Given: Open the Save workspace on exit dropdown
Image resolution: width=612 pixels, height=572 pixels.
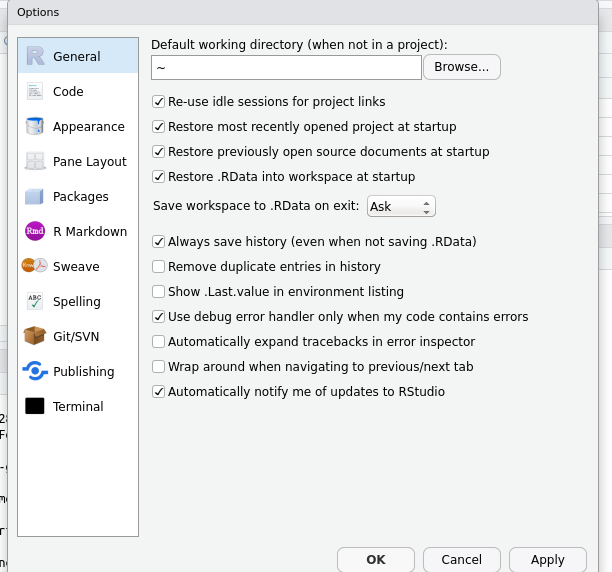Looking at the screenshot, I should [x=401, y=207].
